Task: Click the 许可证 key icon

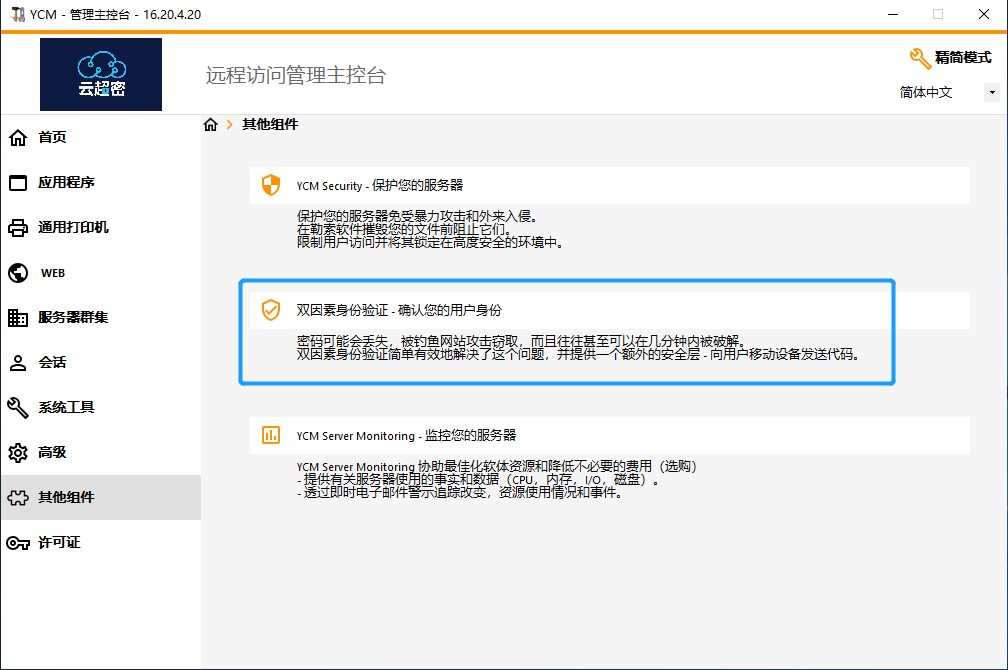Action: click(18, 543)
